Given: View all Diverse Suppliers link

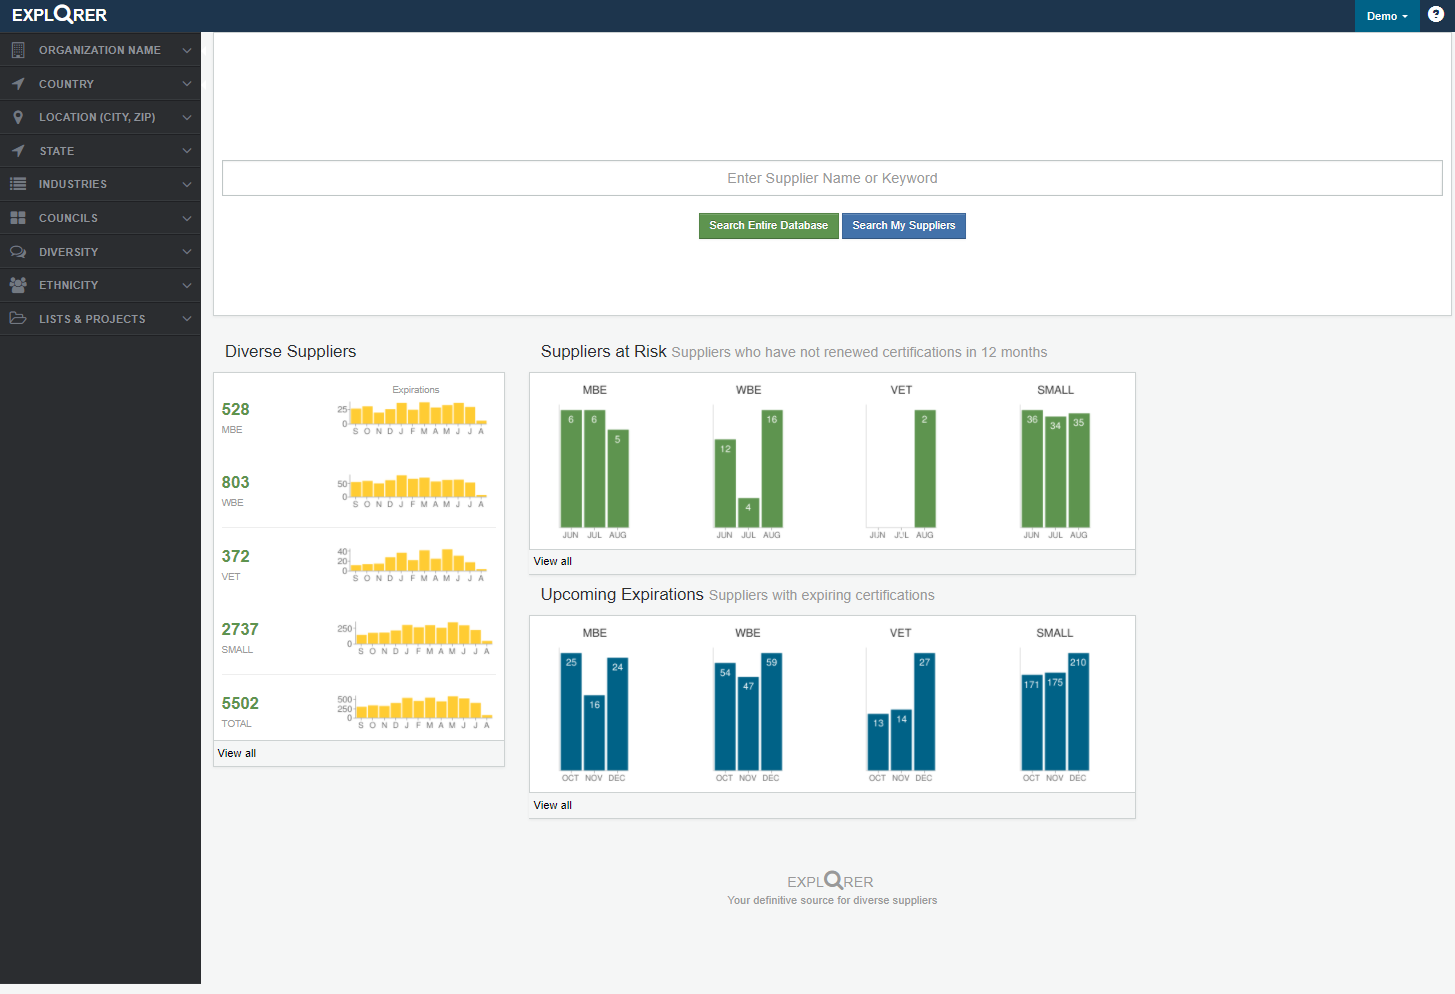Looking at the screenshot, I should tap(237, 754).
